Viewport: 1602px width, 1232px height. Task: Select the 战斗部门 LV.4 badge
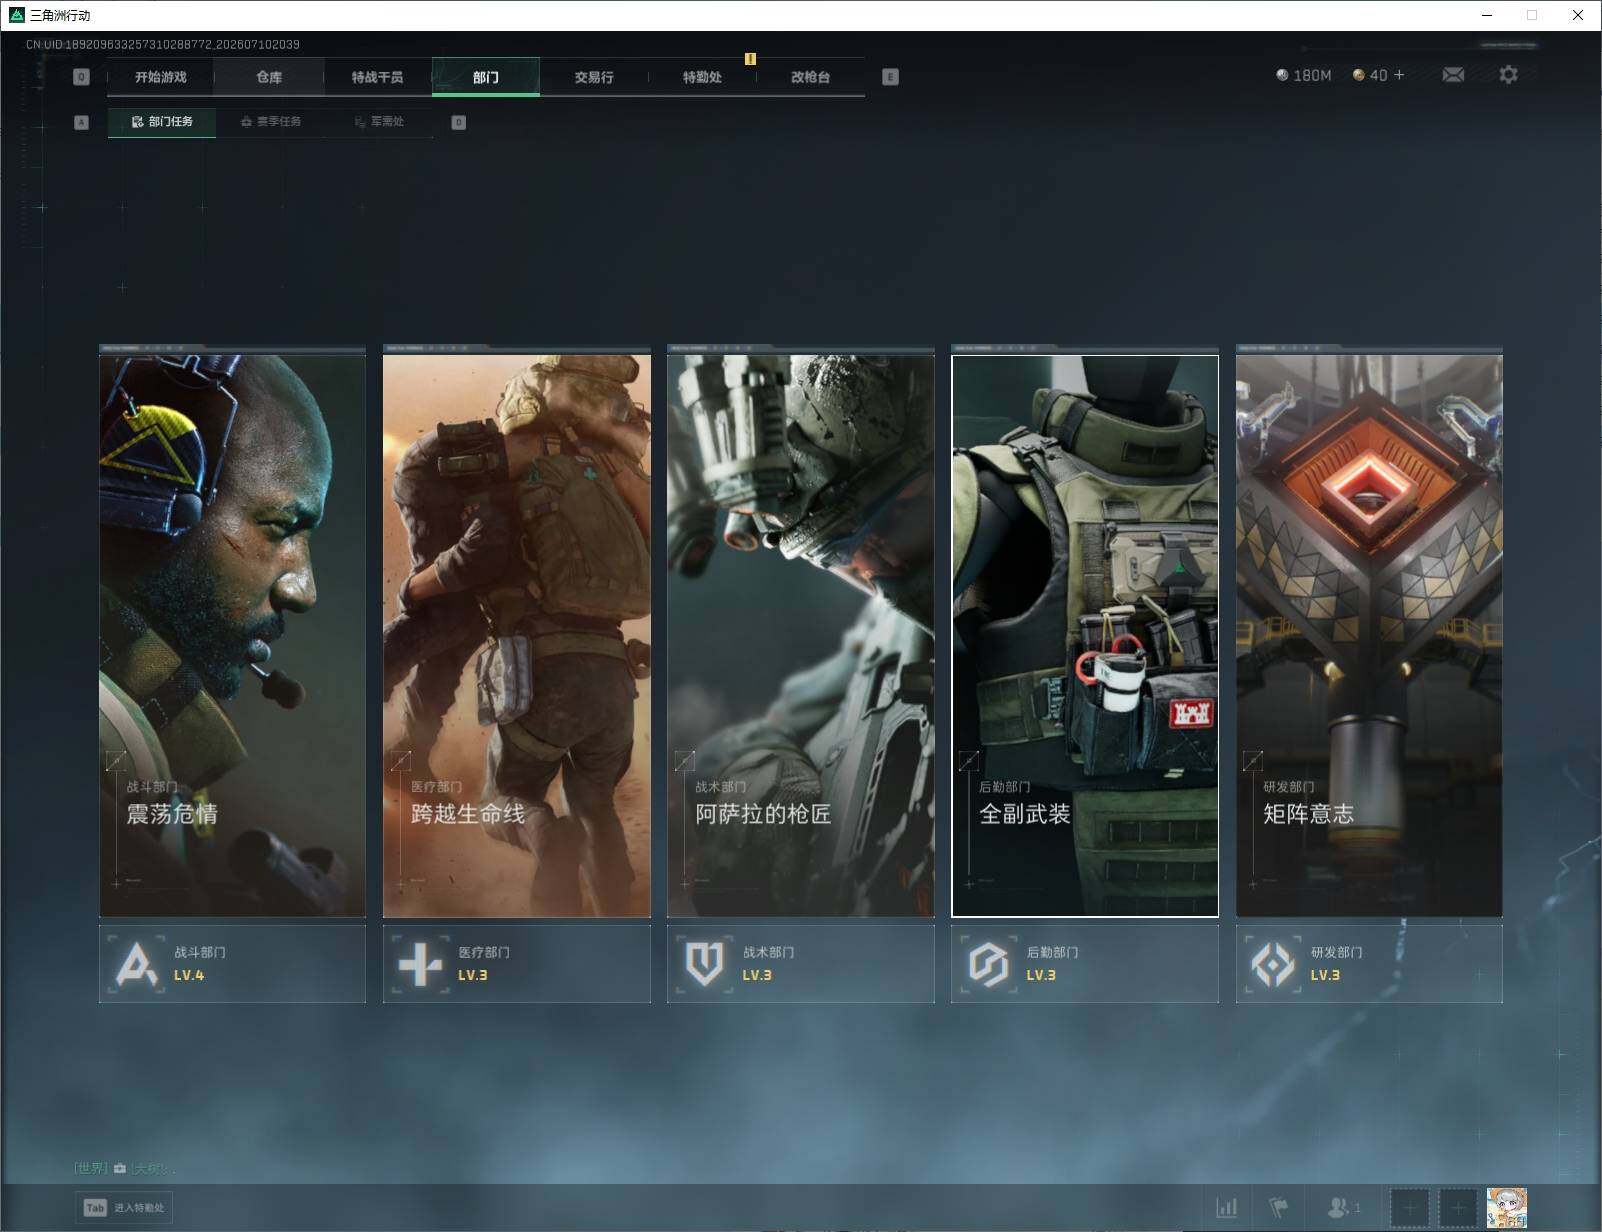click(x=232, y=964)
